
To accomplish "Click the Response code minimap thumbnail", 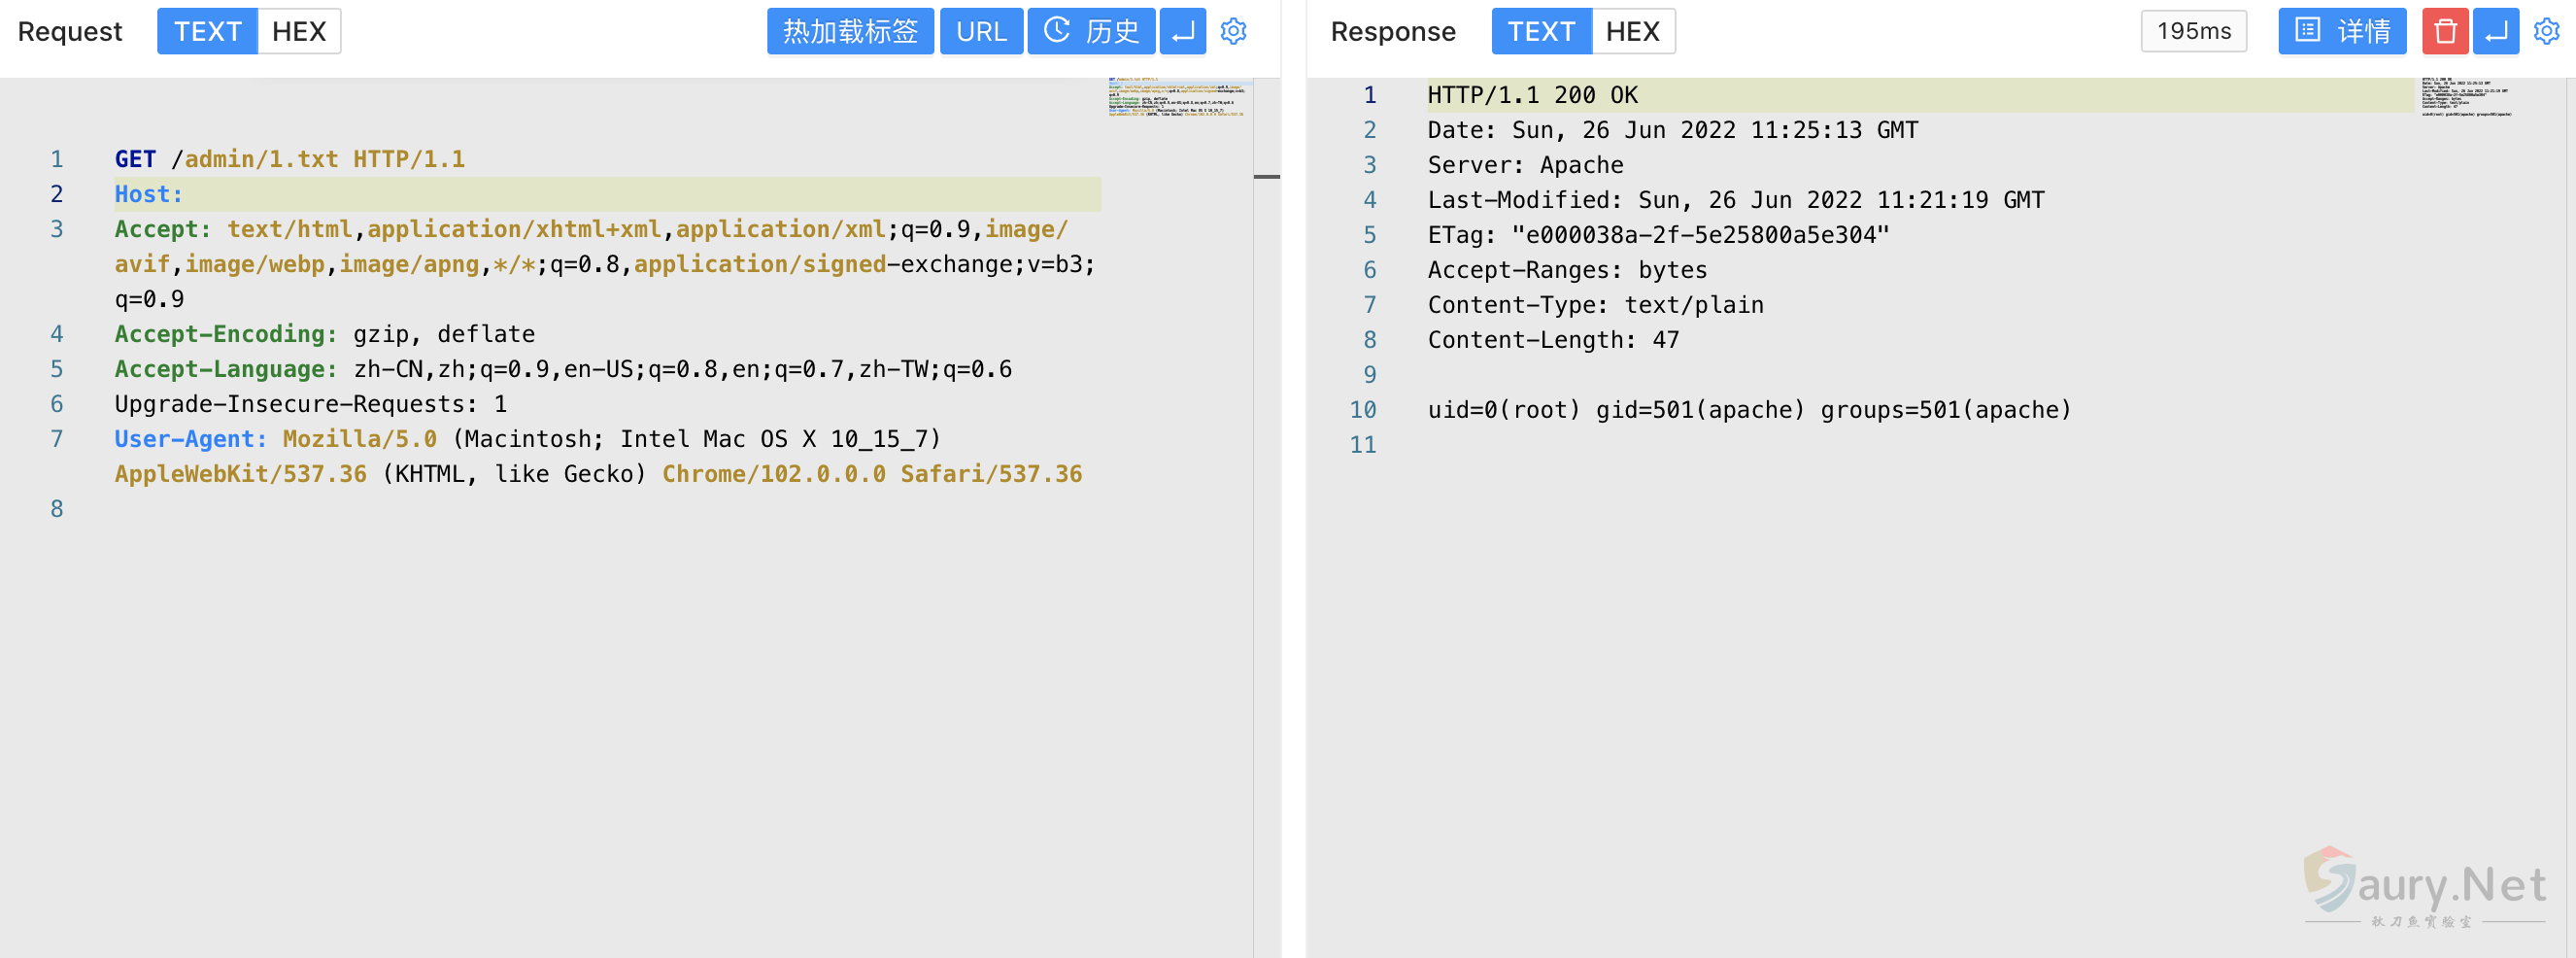I will (2465, 97).
